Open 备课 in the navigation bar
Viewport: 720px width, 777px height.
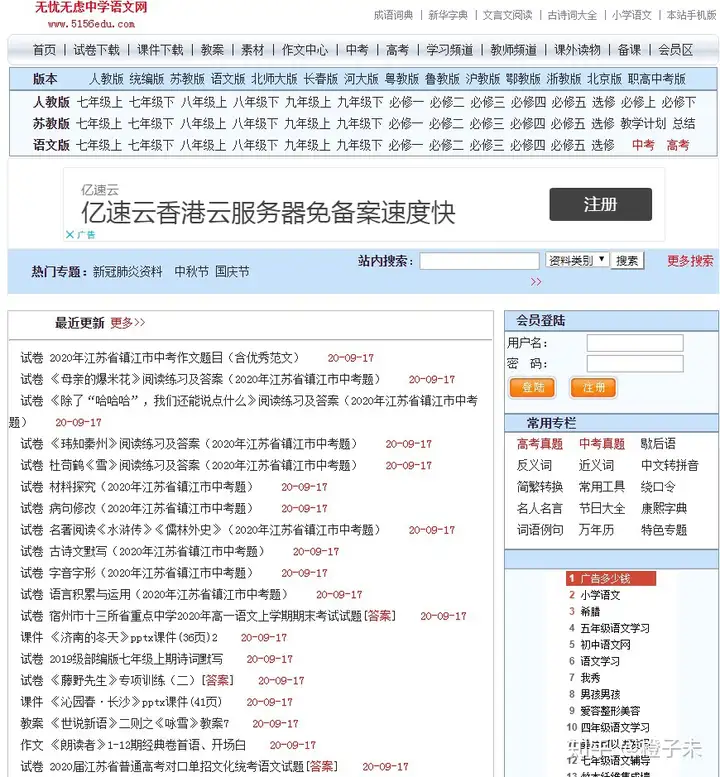629,50
